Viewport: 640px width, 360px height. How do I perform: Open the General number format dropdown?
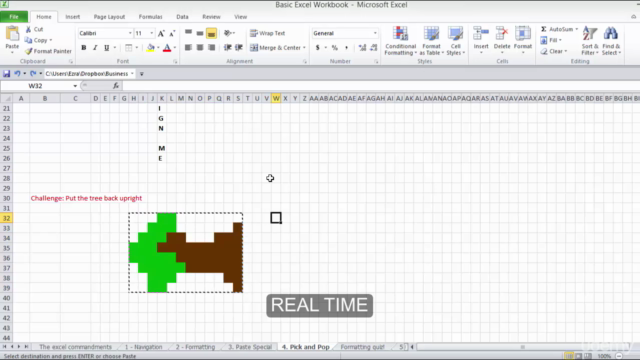pyautogui.click(x=375, y=33)
